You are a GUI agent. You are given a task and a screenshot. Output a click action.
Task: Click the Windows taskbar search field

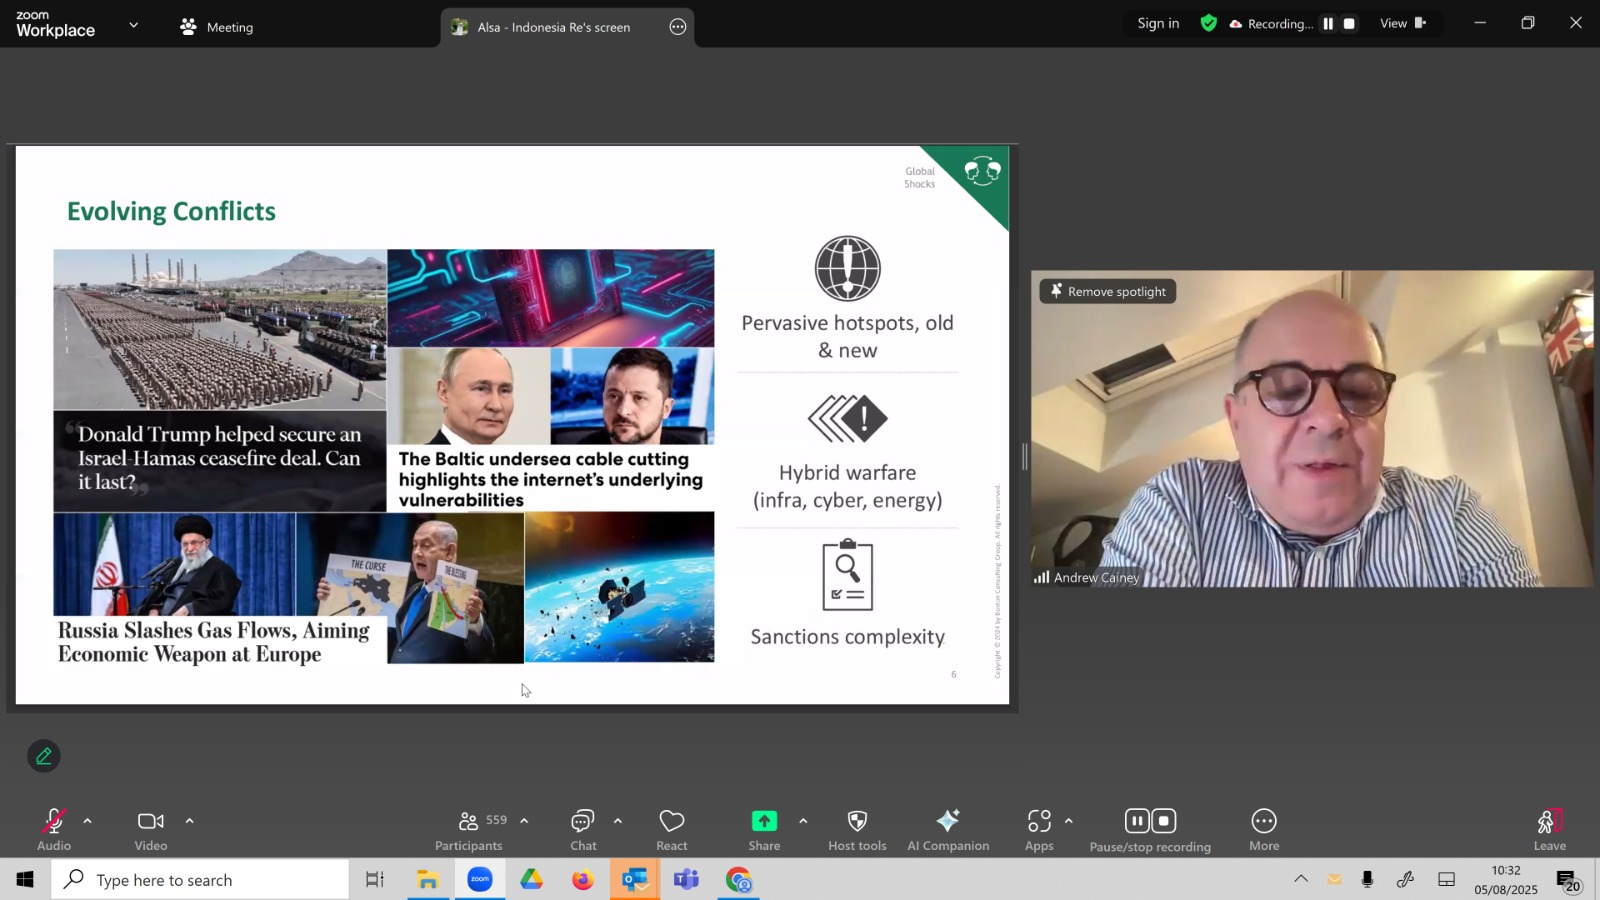coord(200,879)
